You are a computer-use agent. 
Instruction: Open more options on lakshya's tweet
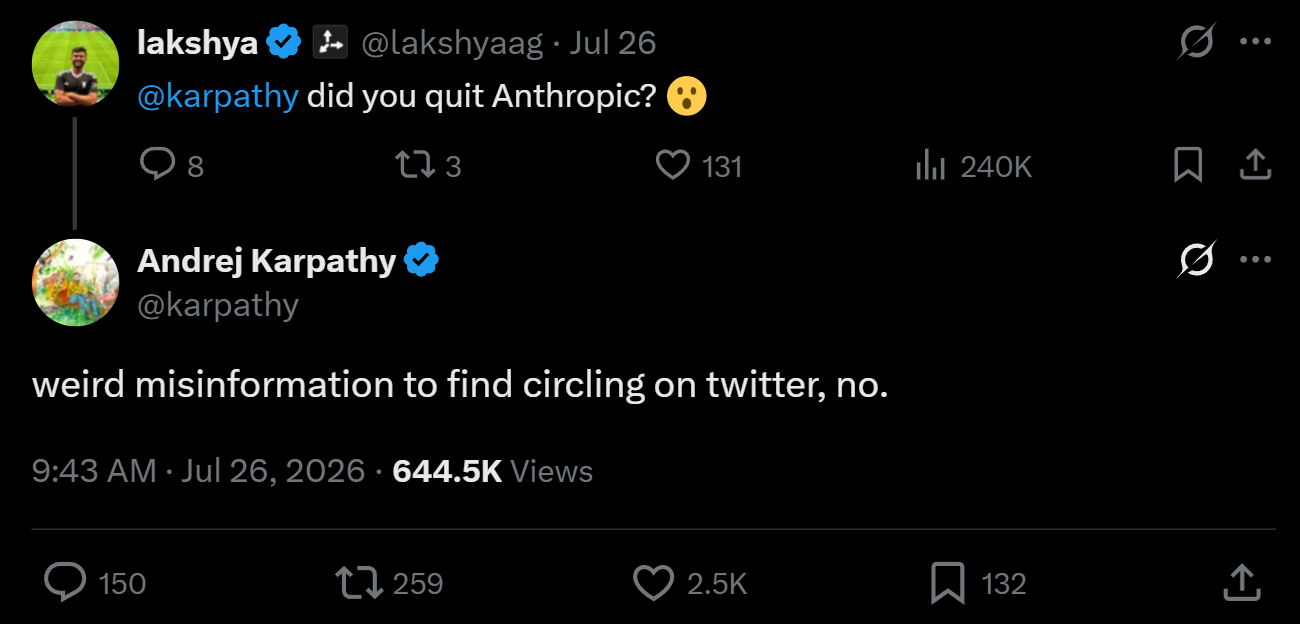pos(1255,42)
